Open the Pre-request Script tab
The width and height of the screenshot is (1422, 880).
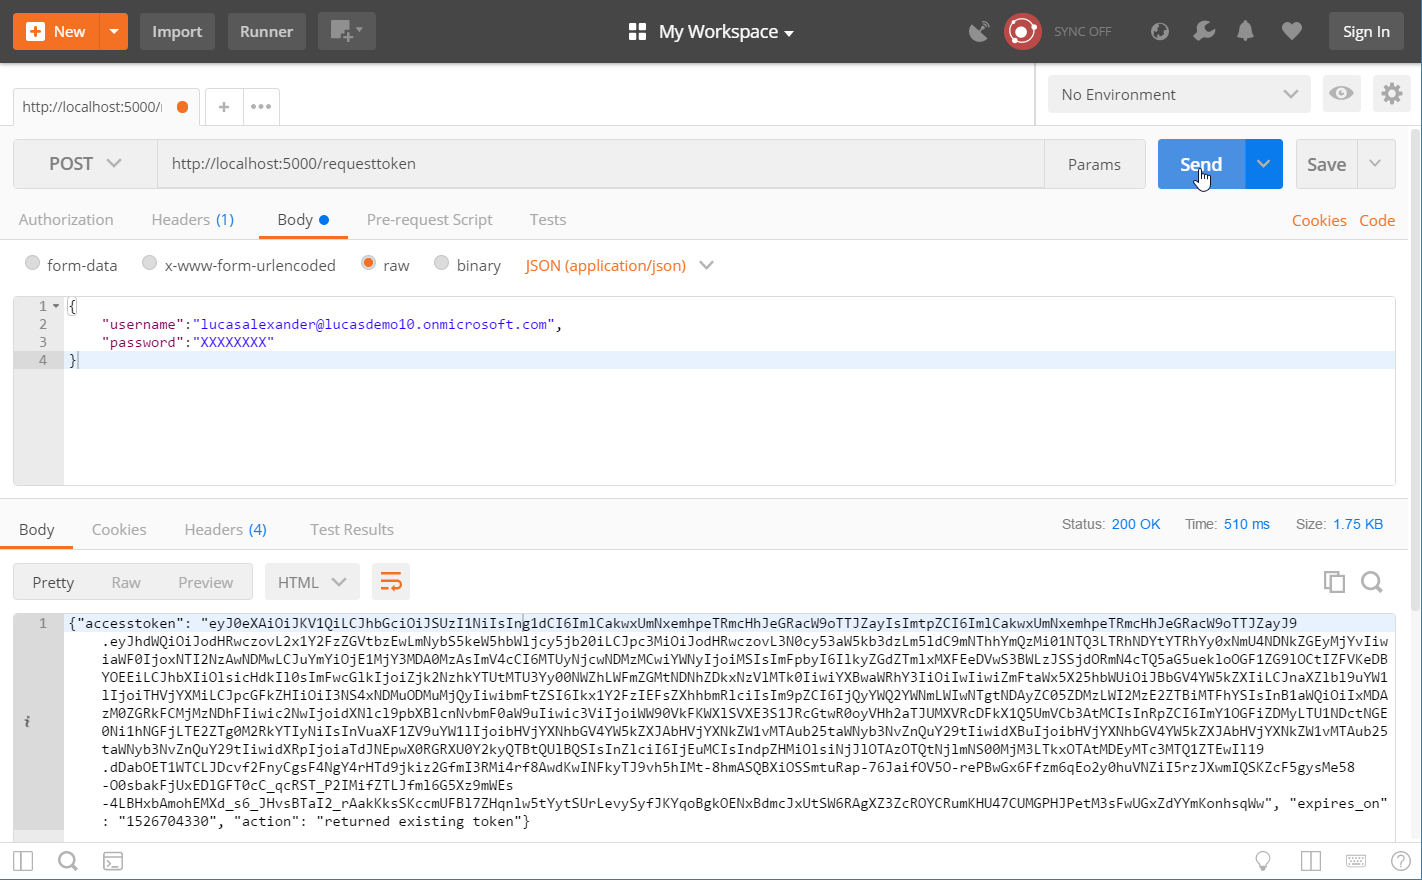(x=429, y=220)
